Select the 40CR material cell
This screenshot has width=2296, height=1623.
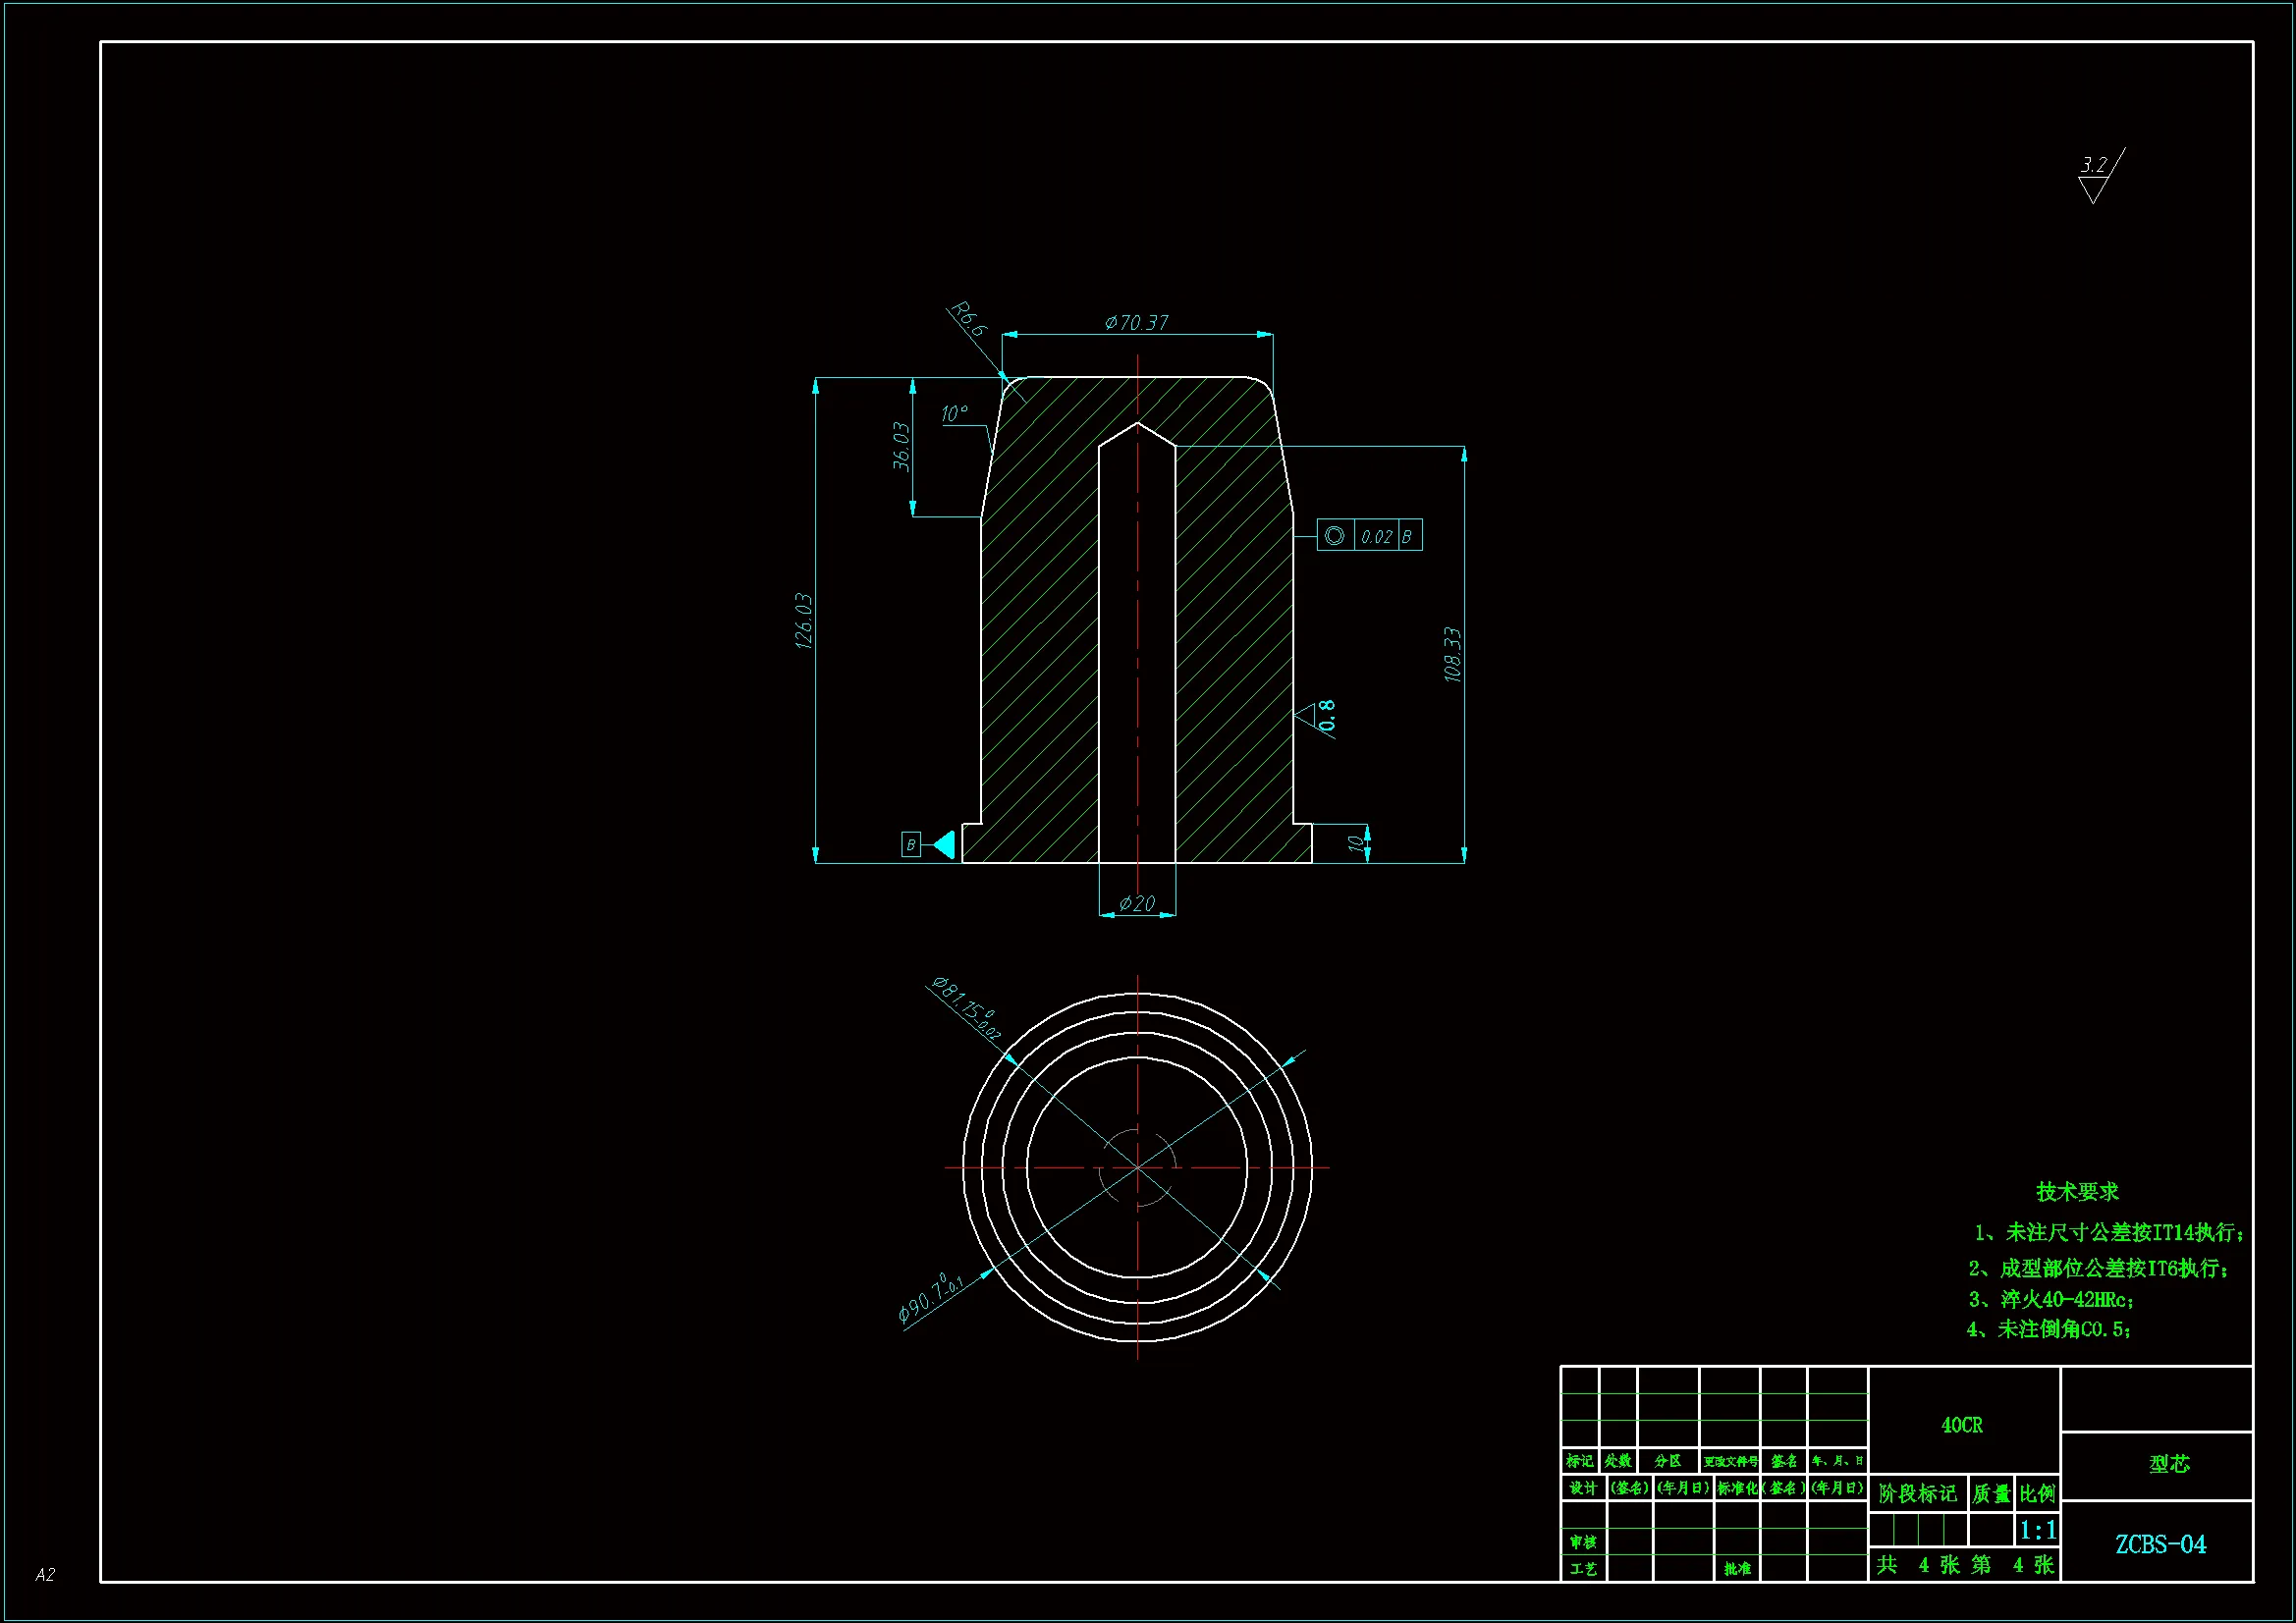click(x=1961, y=1425)
